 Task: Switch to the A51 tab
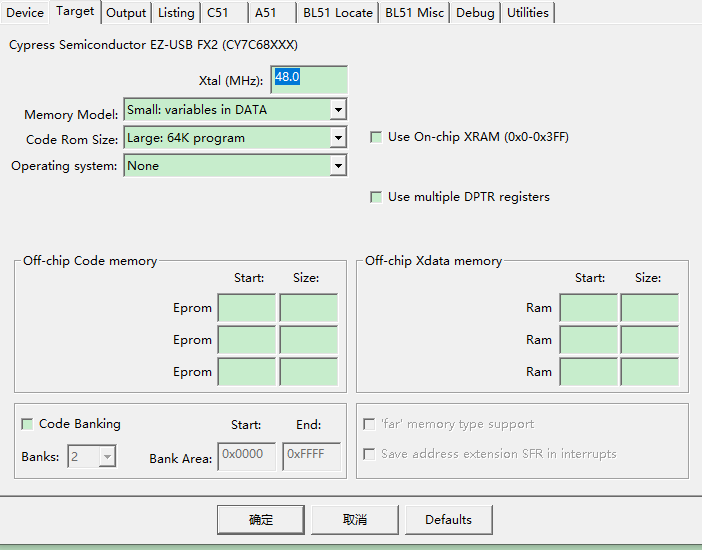tap(273, 13)
